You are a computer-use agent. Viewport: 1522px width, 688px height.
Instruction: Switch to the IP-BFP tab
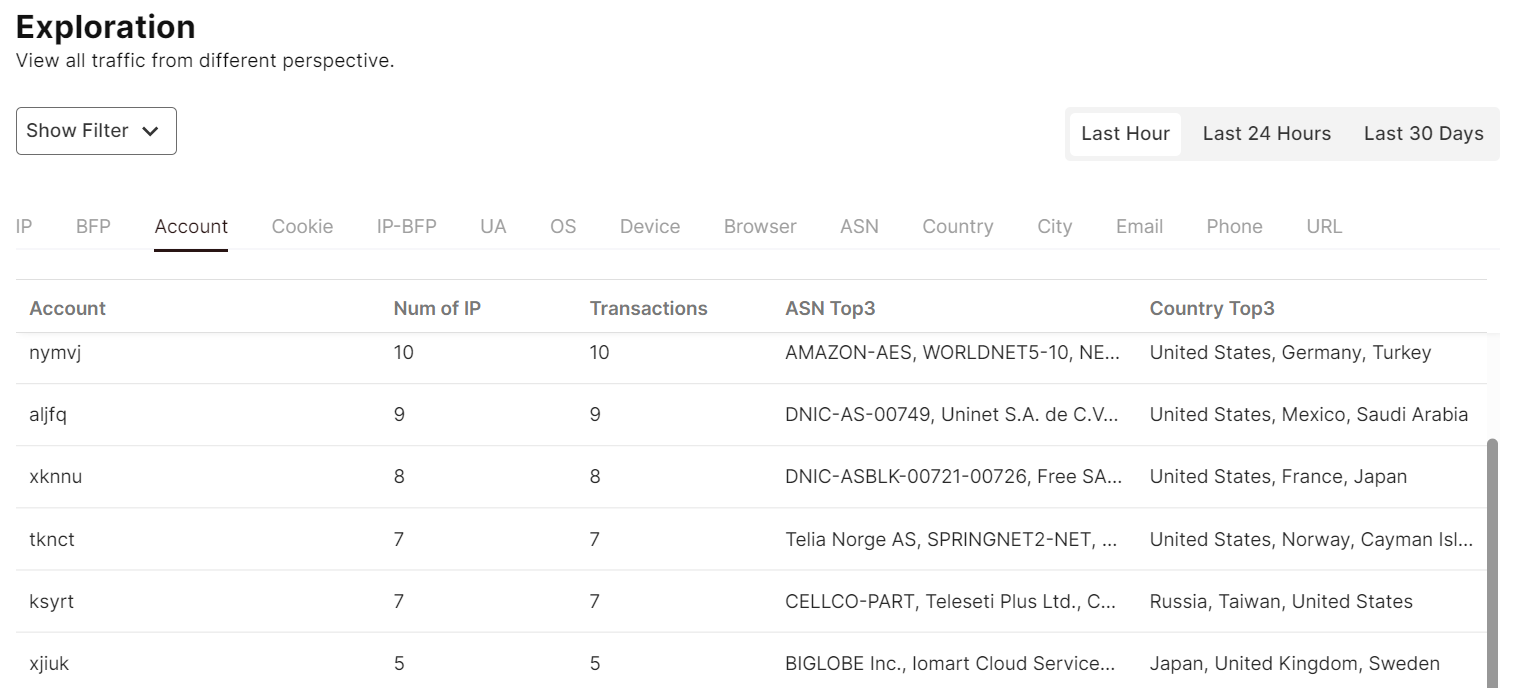406,226
